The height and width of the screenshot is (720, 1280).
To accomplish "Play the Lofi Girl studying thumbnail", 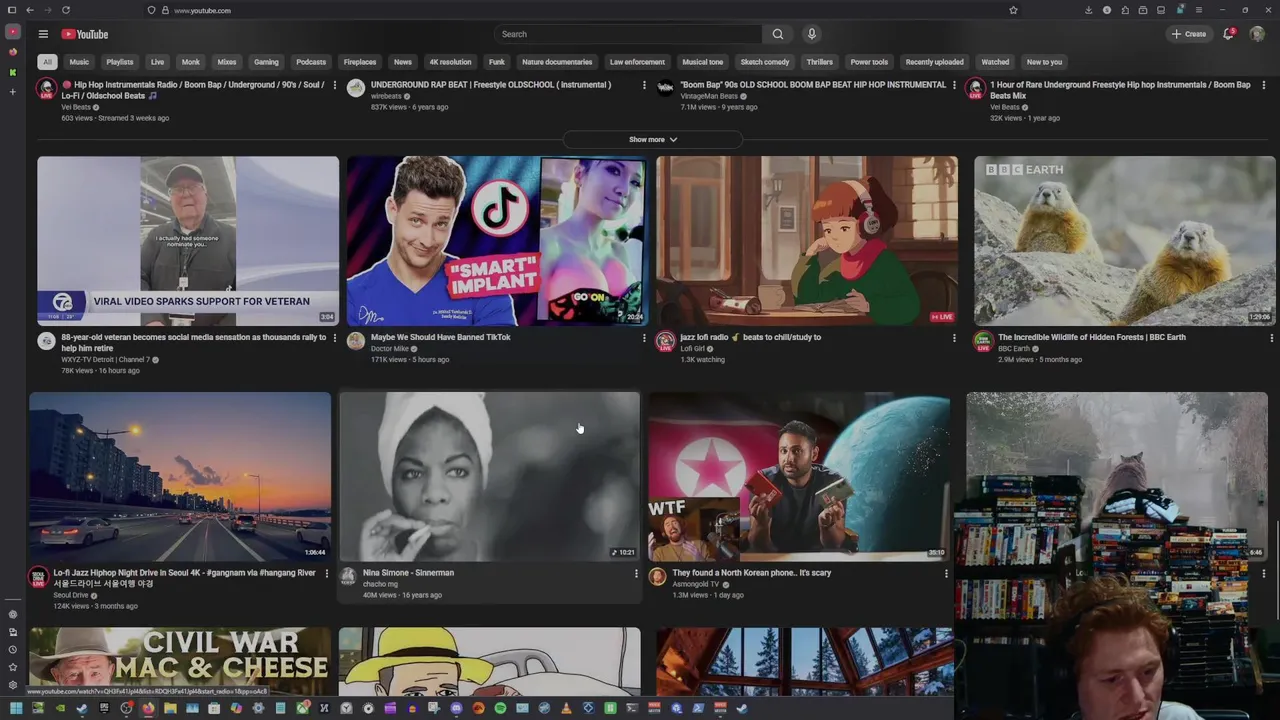I will coord(807,241).
